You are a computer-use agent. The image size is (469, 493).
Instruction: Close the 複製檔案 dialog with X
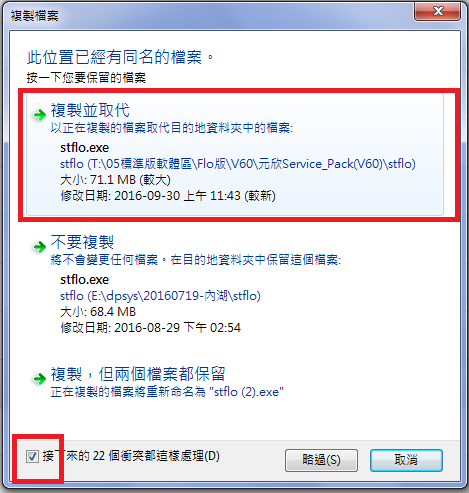pyautogui.click(x=438, y=11)
